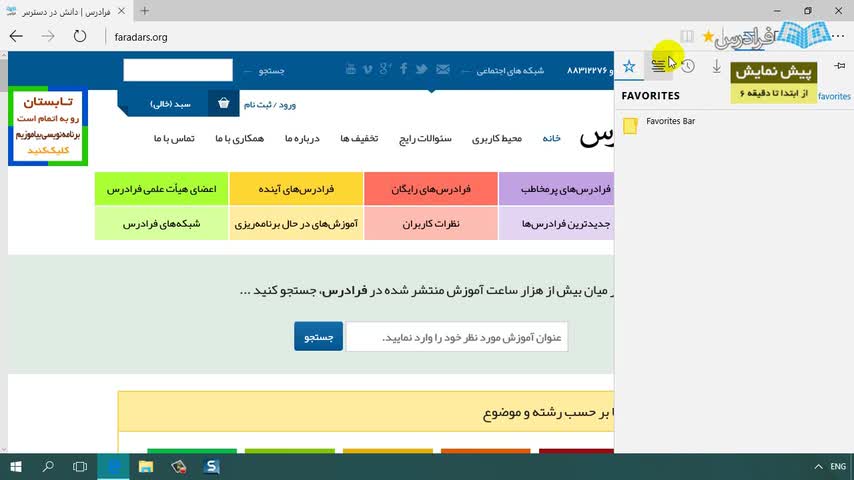
Task: Open the سئوالات رایج menu item
Action: pos(425,138)
